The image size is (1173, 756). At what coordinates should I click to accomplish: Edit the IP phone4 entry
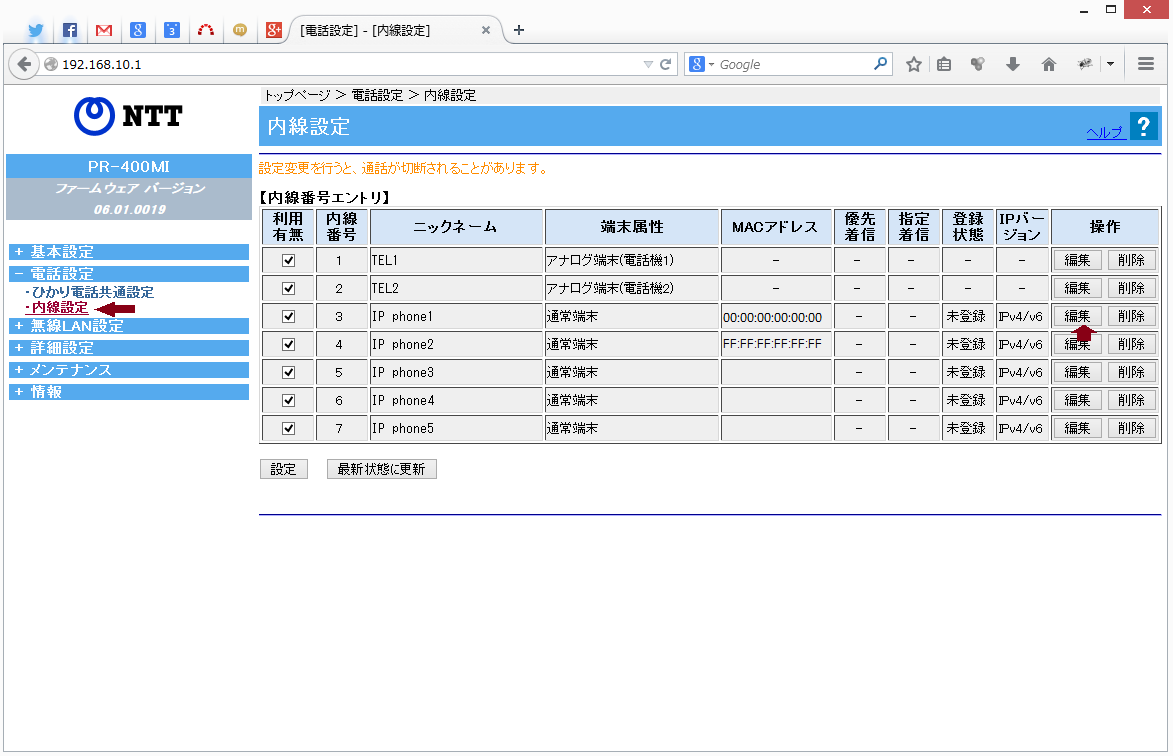tap(1077, 401)
